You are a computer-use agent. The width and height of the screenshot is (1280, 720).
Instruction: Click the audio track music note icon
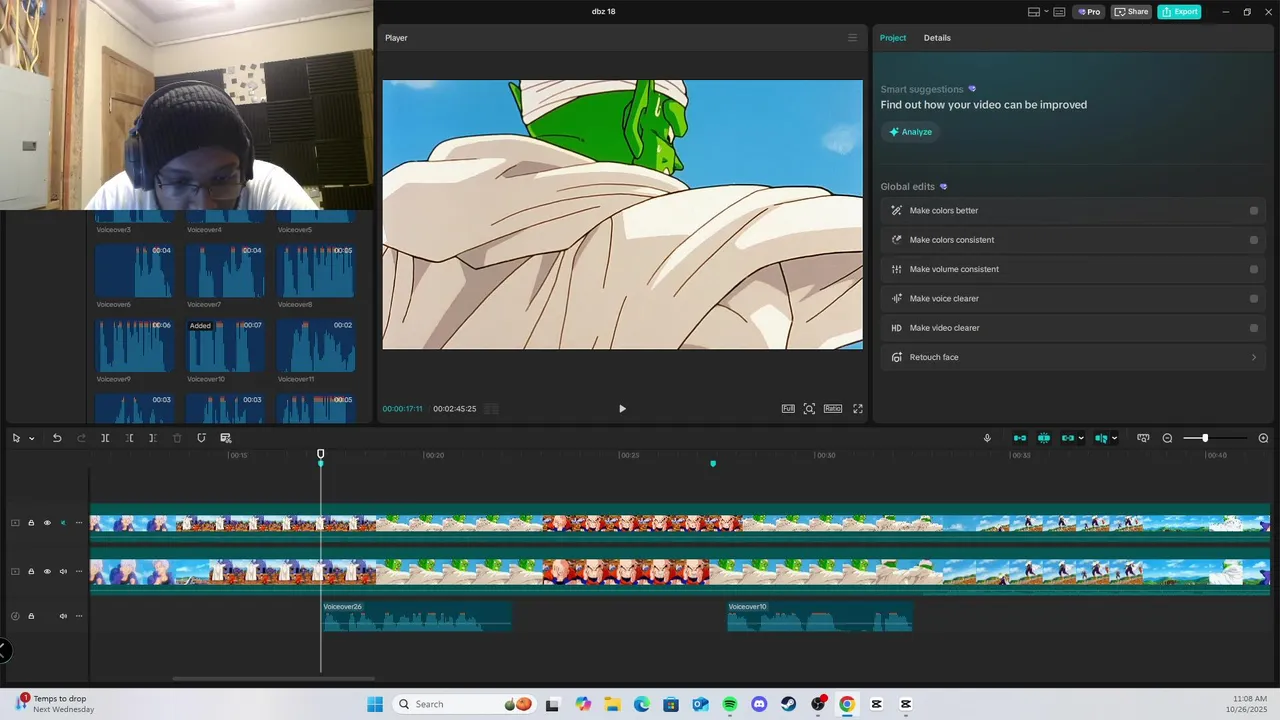[x=15, y=616]
